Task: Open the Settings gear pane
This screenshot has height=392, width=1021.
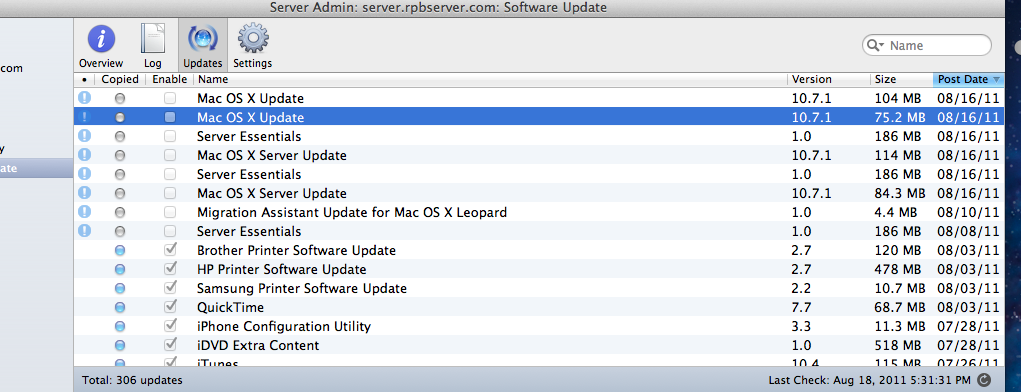Action: (x=253, y=46)
